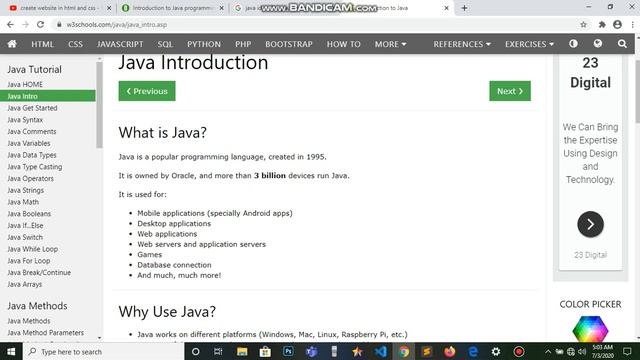Open File Explorer from the taskbar

coord(242,351)
